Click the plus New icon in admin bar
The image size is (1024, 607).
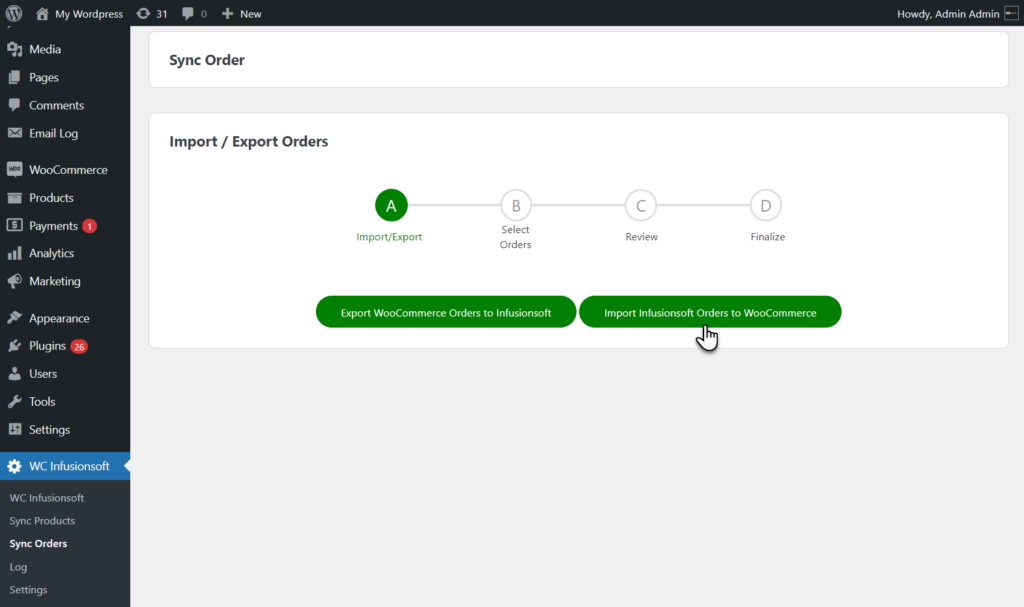(x=227, y=14)
